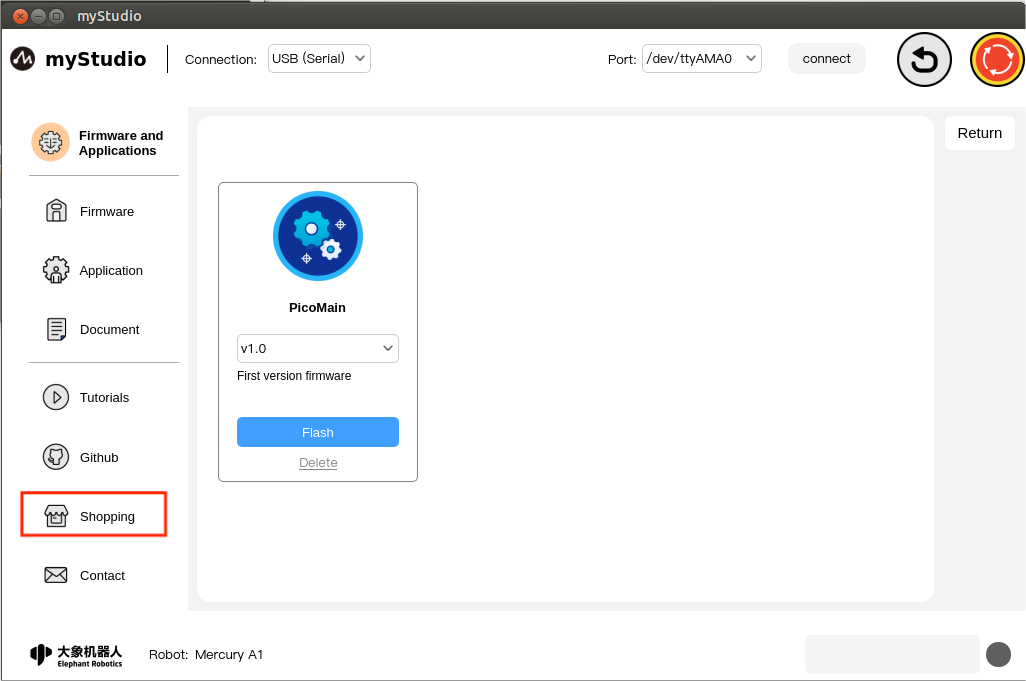1026x681 pixels.
Task: Open the Shopping menu item
Action: click(94, 515)
